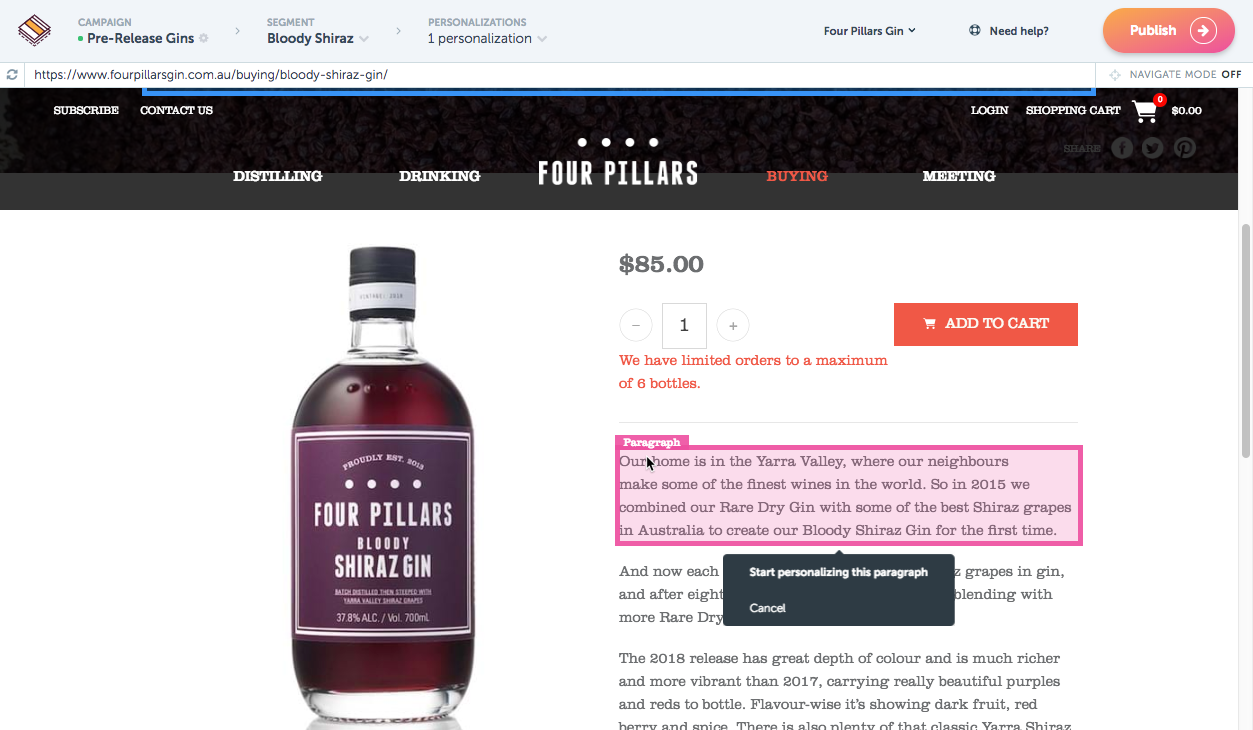Click the quantity input field
Viewport: 1253px width, 730px height.
click(684, 326)
